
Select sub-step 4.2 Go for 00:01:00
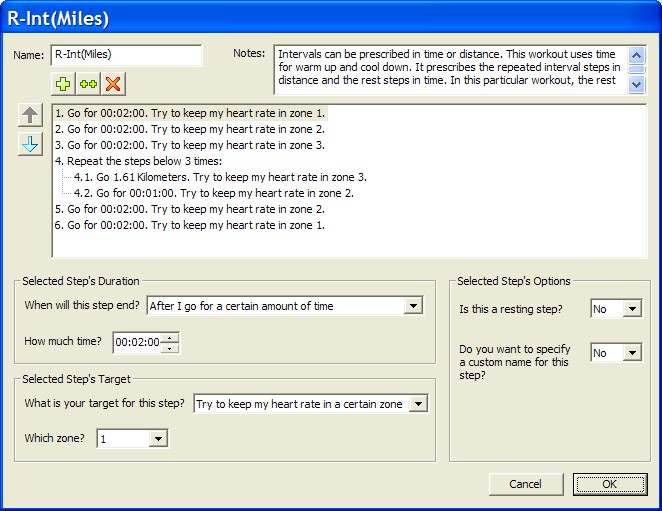pos(214,193)
